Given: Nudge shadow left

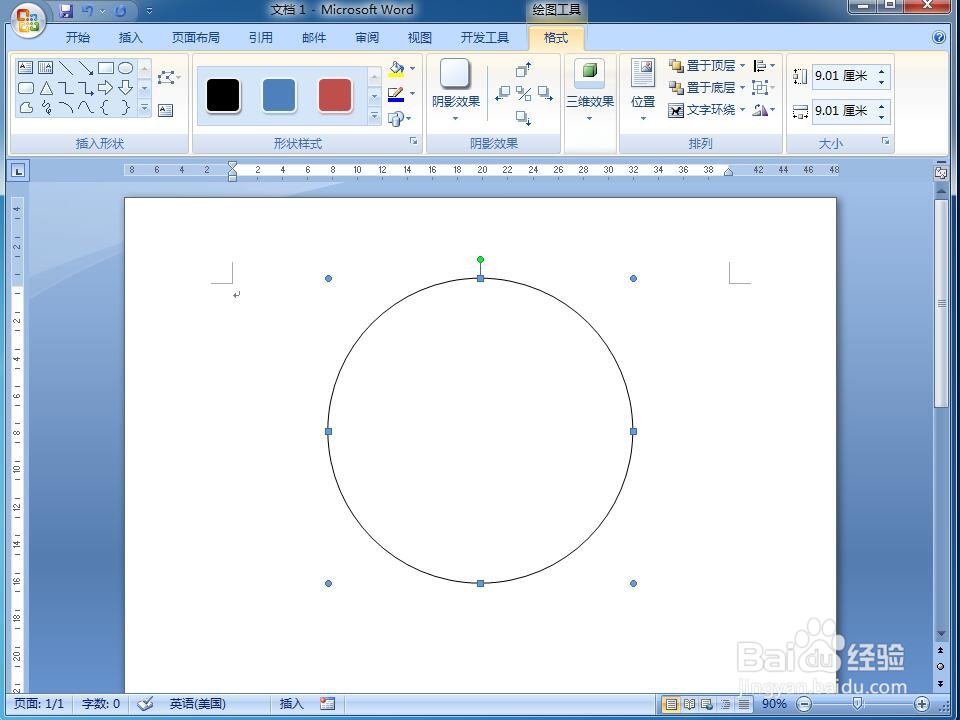Looking at the screenshot, I should [502, 94].
